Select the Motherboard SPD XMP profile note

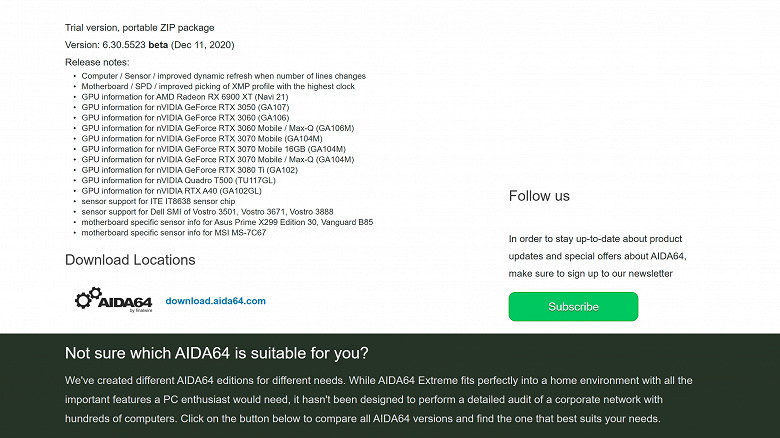tap(218, 86)
